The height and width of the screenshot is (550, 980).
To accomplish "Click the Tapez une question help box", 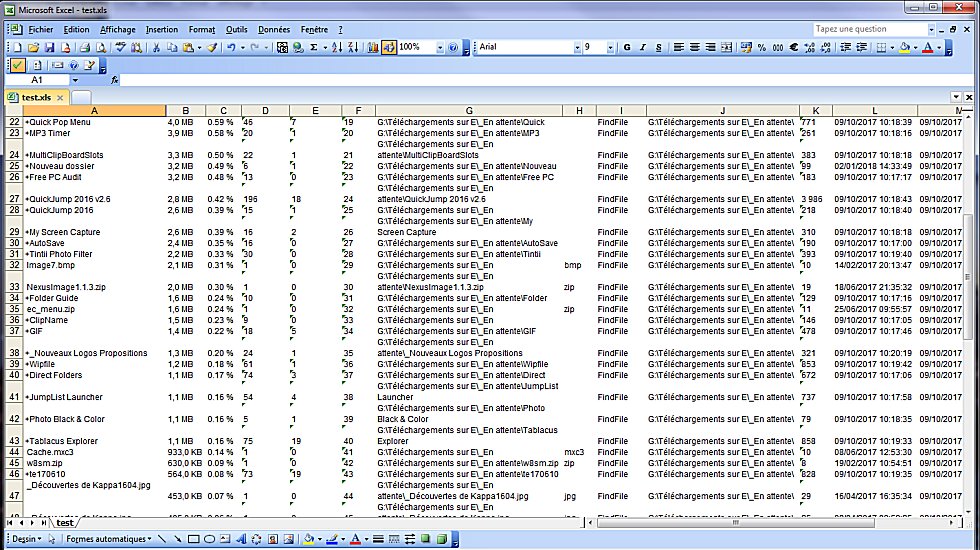I will [x=869, y=29].
